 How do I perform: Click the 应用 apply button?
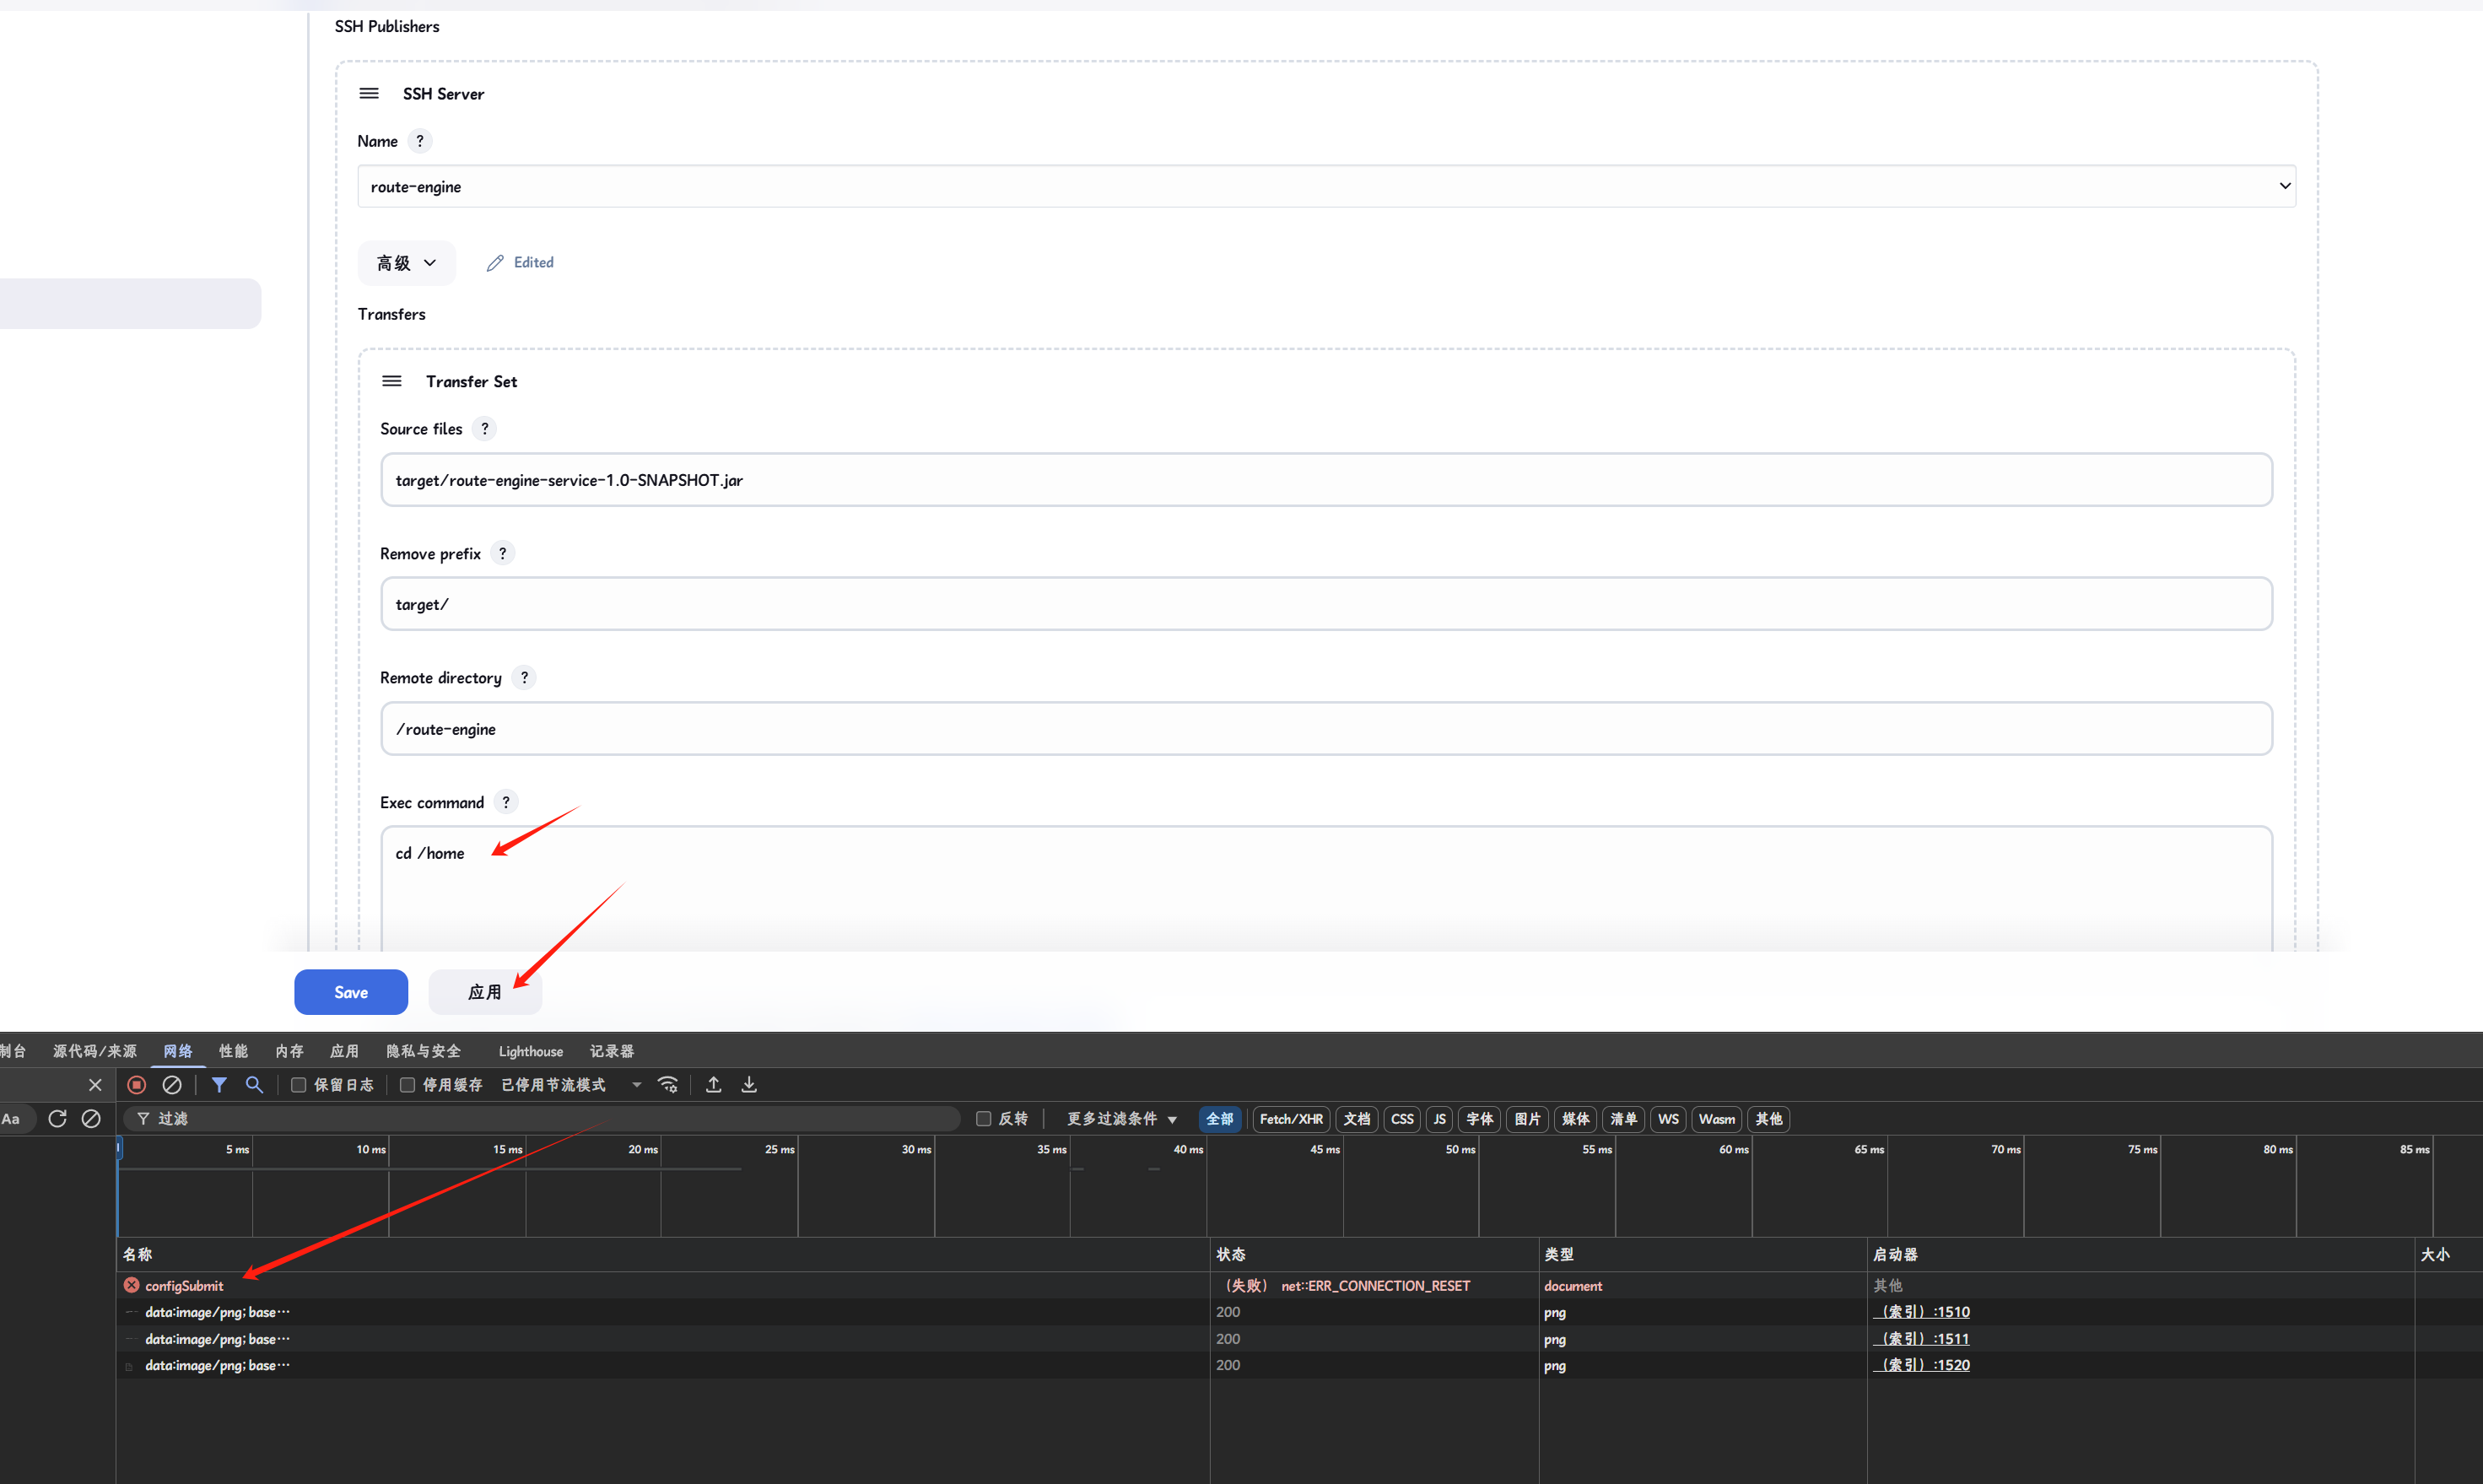pyautogui.click(x=485, y=992)
